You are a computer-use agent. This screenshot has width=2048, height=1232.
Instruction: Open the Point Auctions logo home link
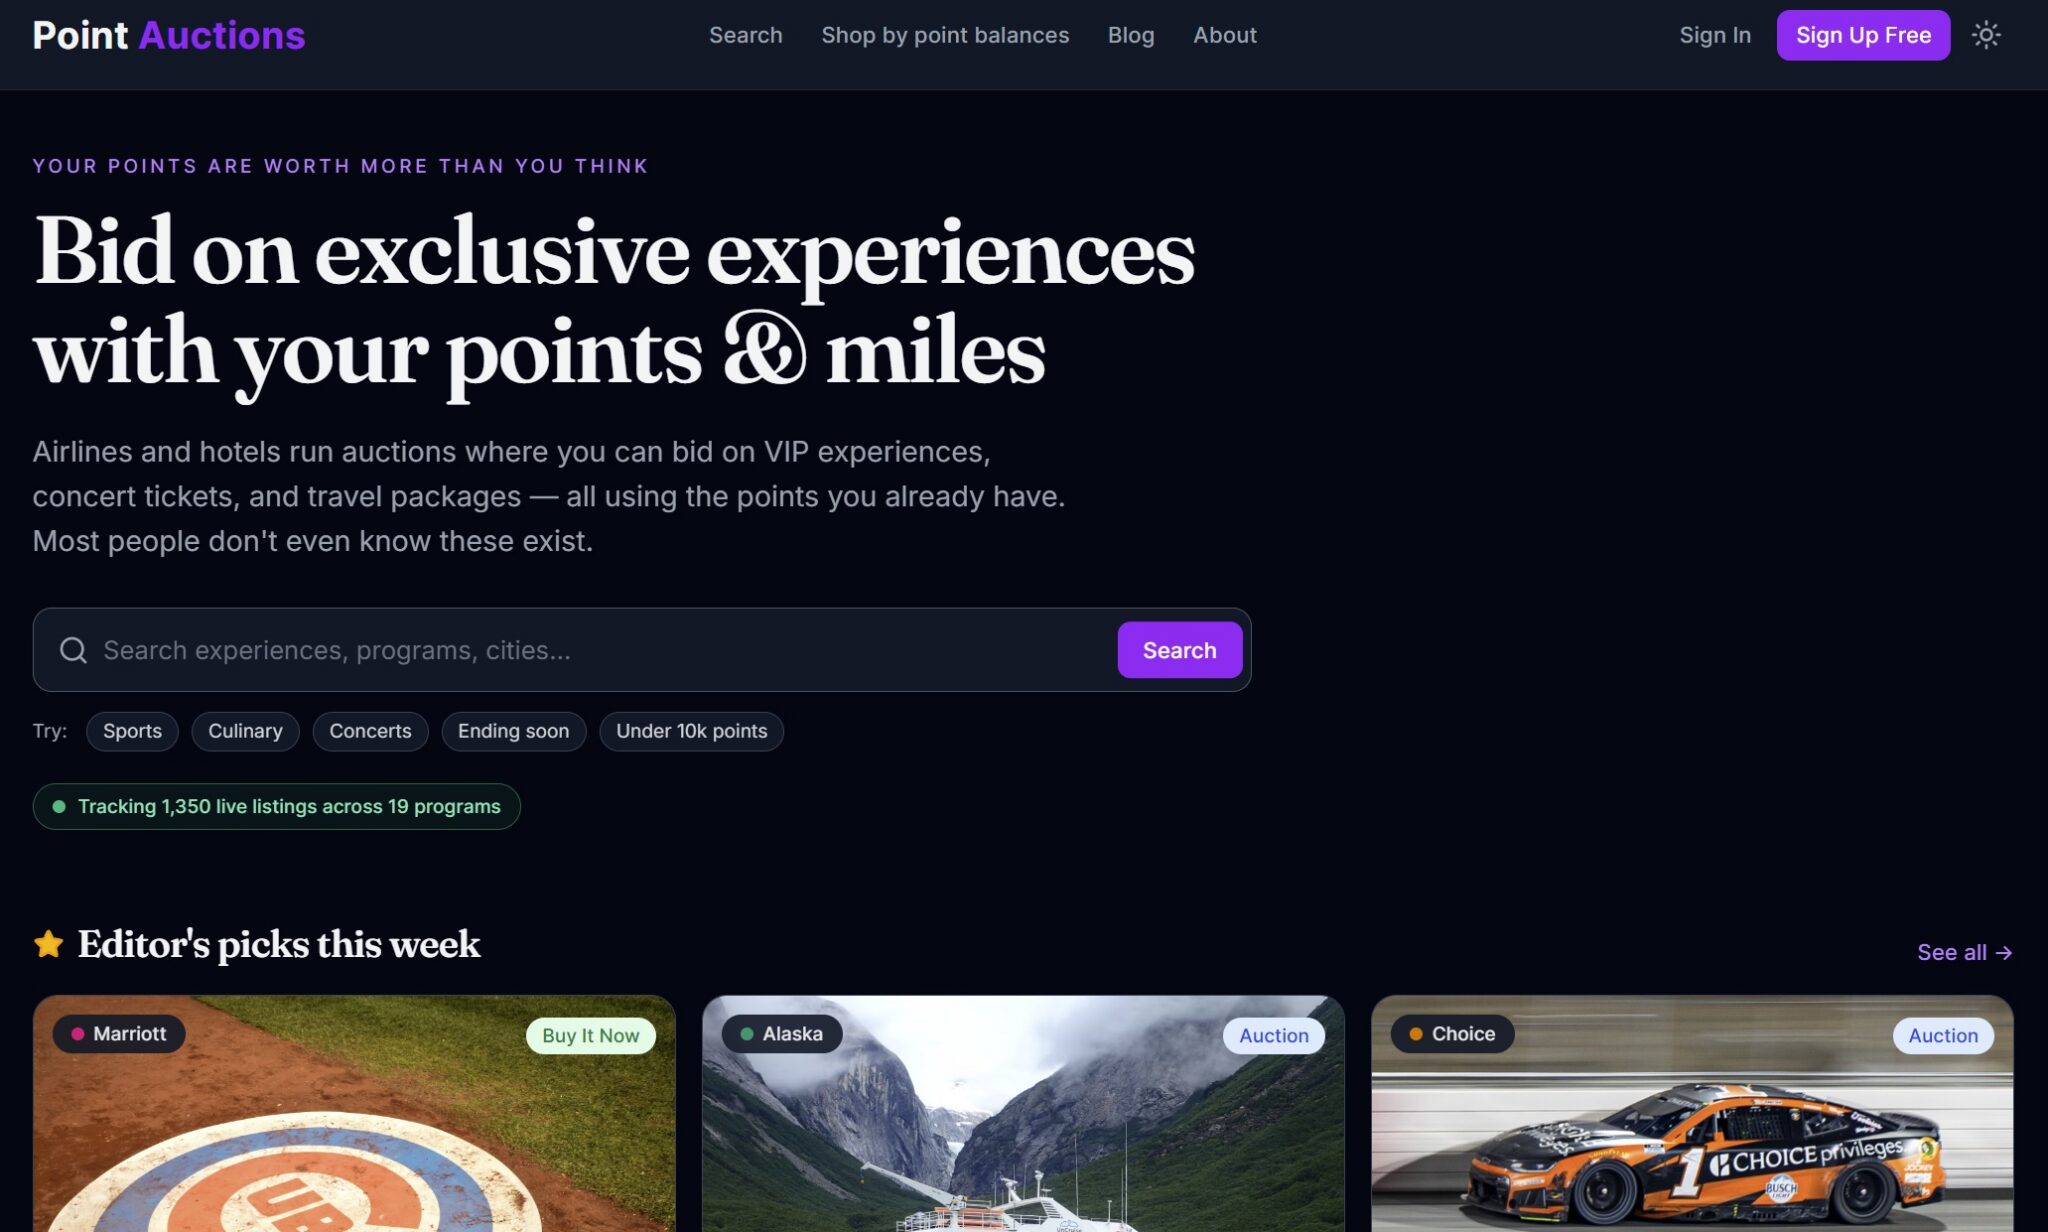[169, 35]
